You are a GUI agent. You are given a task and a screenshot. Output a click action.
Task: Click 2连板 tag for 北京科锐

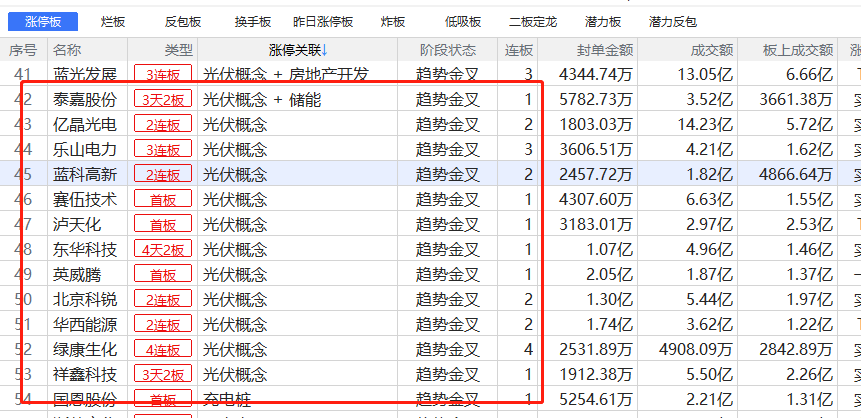click(163, 299)
